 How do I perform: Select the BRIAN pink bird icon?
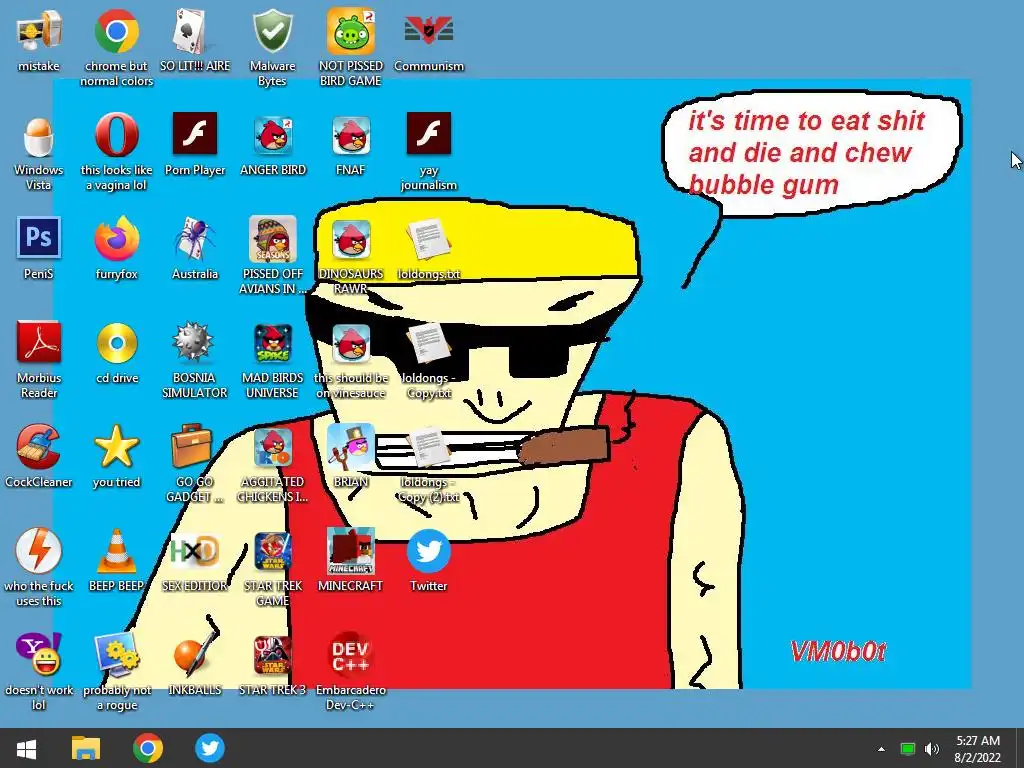[x=351, y=447]
